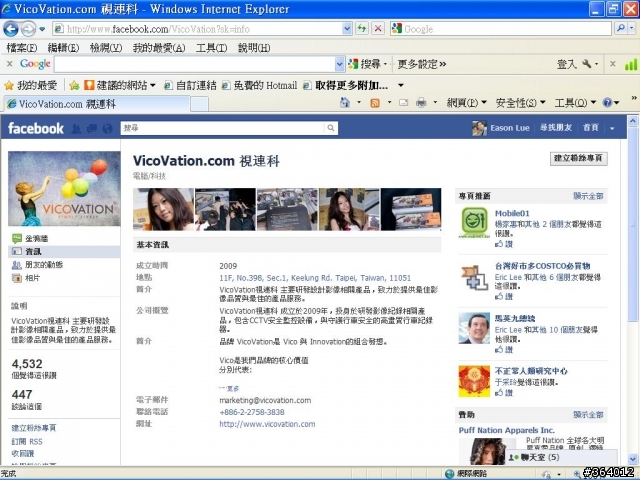640x480 pixels.
Task: Click the 我的最愛 star button
Action: pos(31,85)
